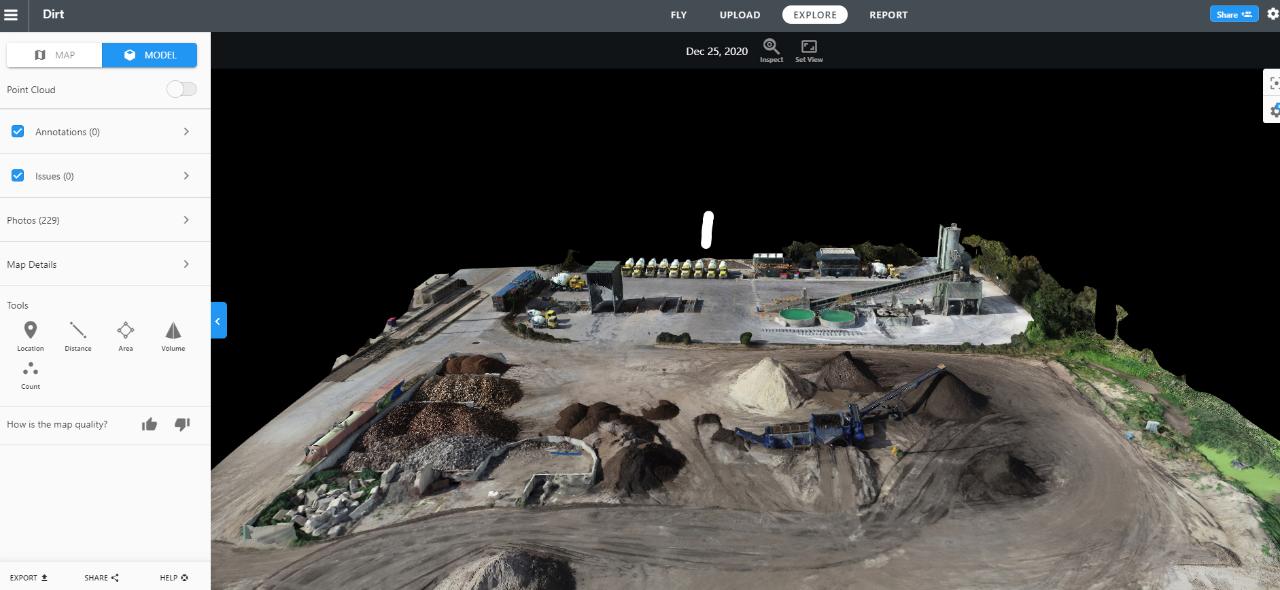Screen dimensions: 1280x590
Task: Activate the Volume tool
Action: 173,331
